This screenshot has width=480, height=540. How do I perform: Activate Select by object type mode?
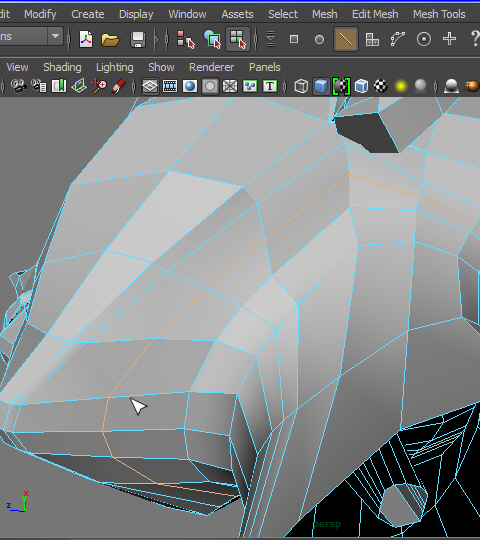click(x=212, y=39)
